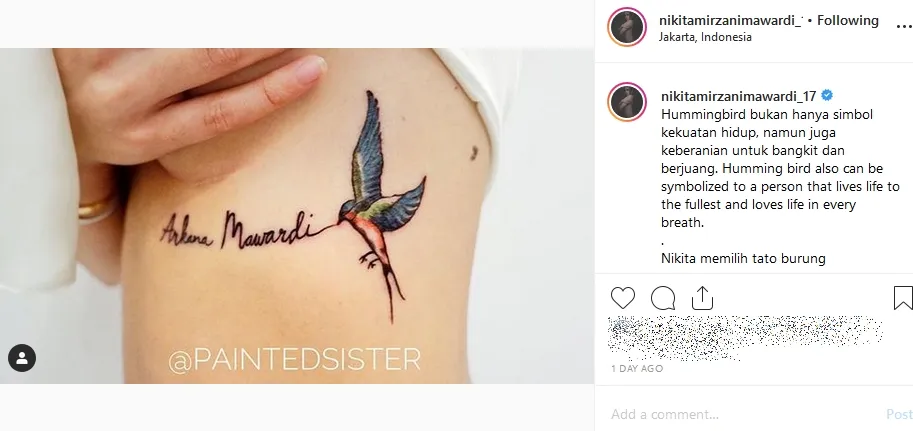913x431 pixels.
Task: View tagged people icon on photo
Action: 22,358
